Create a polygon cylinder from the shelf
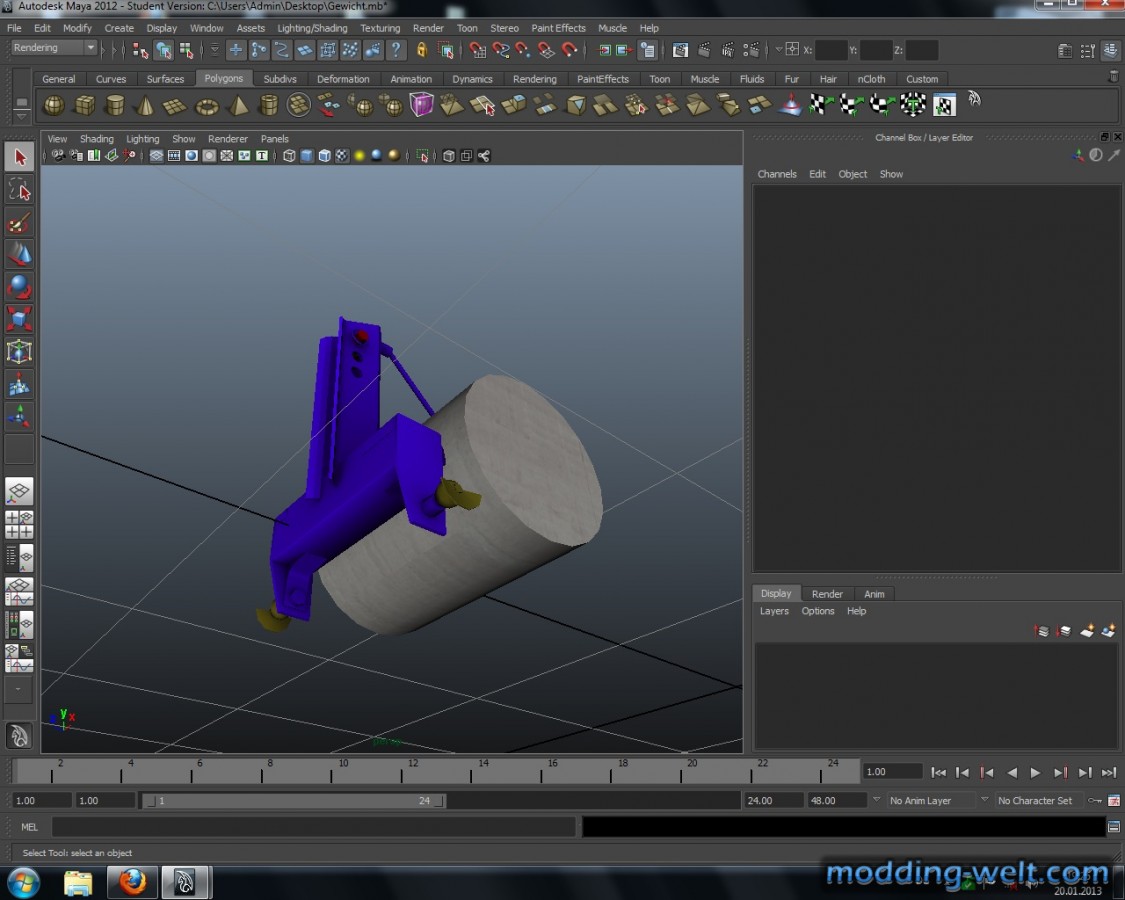Viewport: 1125px width, 900px height. tap(115, 106)
